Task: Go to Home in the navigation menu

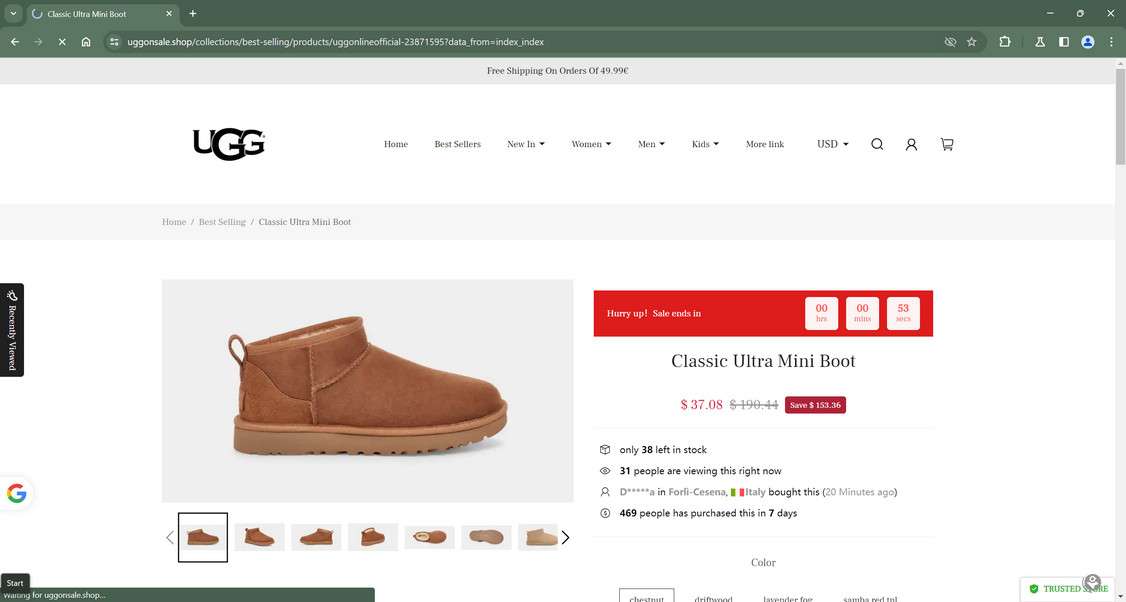Action: (x=396, y=144)
